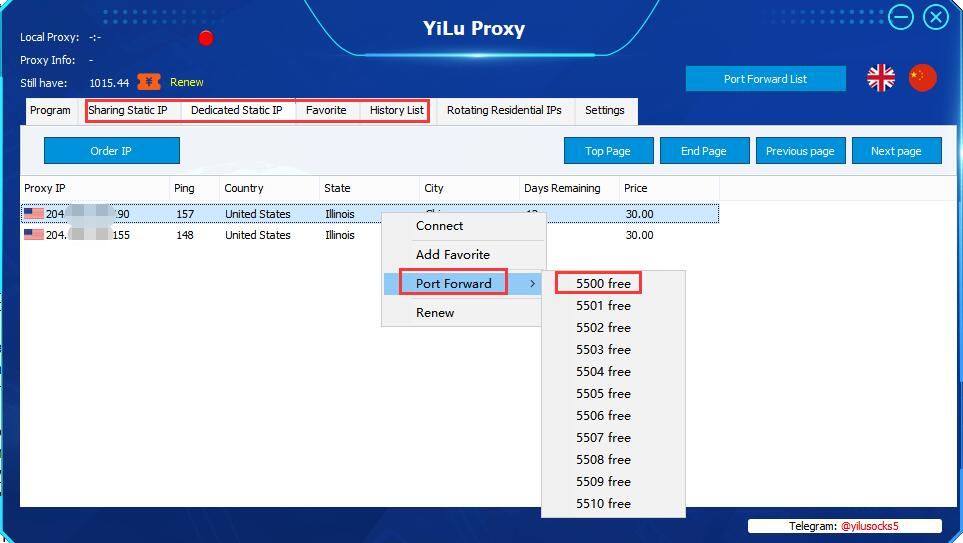963x543 pixels.
Task: Switch to English via UK flag icon
Action: (x=881, y=78)
